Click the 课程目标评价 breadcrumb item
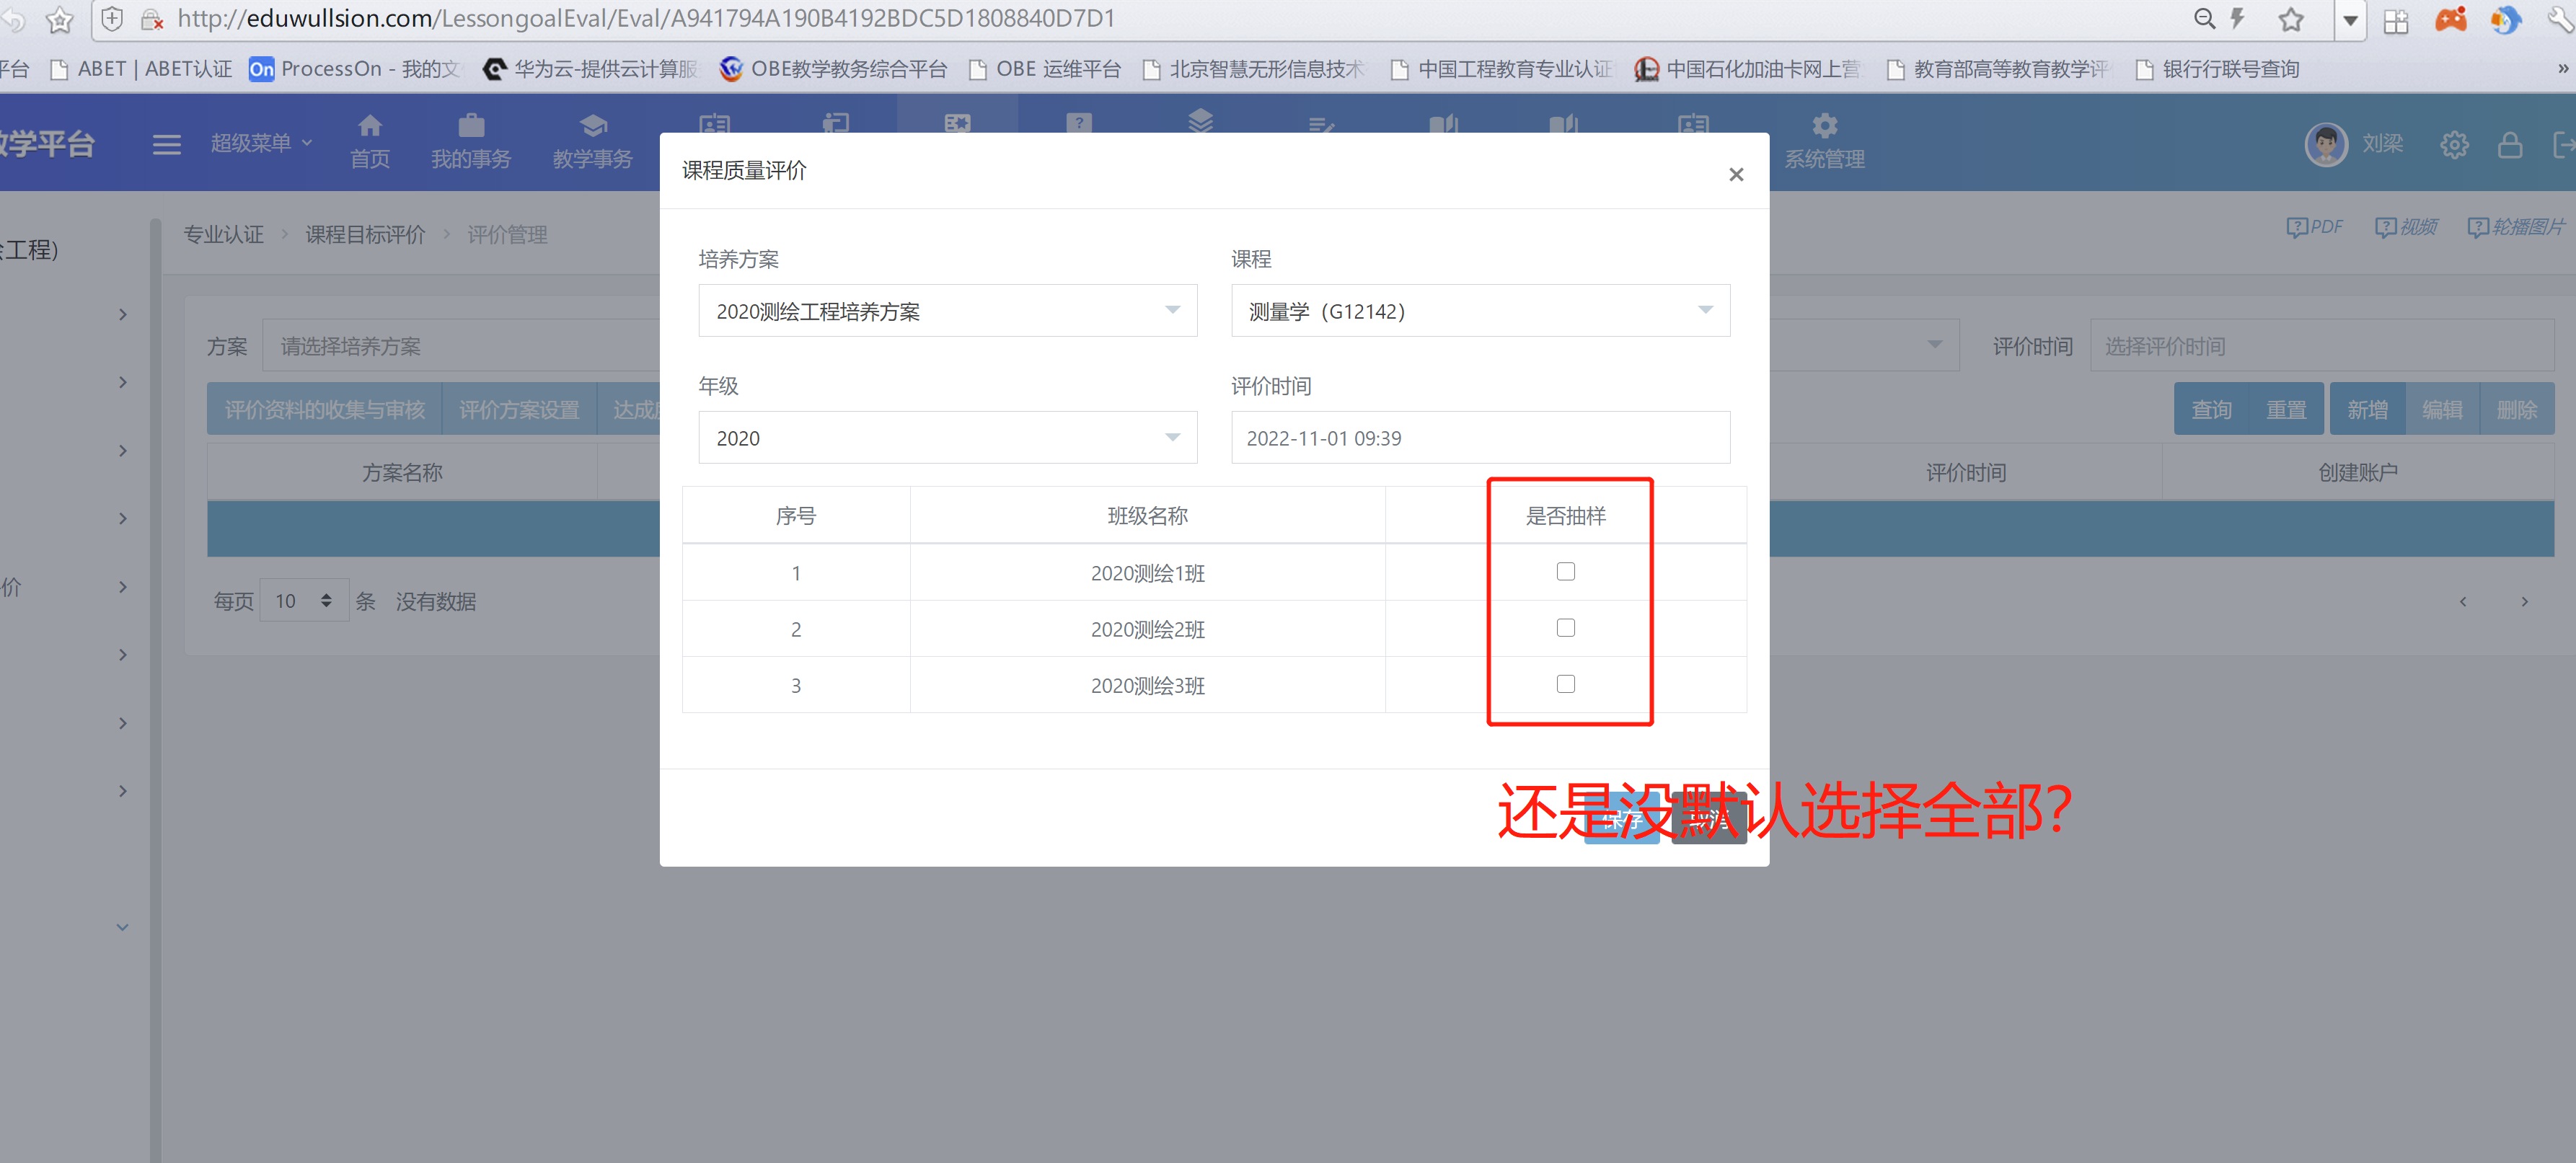The height and width of the screenshot is (1163, 2576). (x=365, y=235)
